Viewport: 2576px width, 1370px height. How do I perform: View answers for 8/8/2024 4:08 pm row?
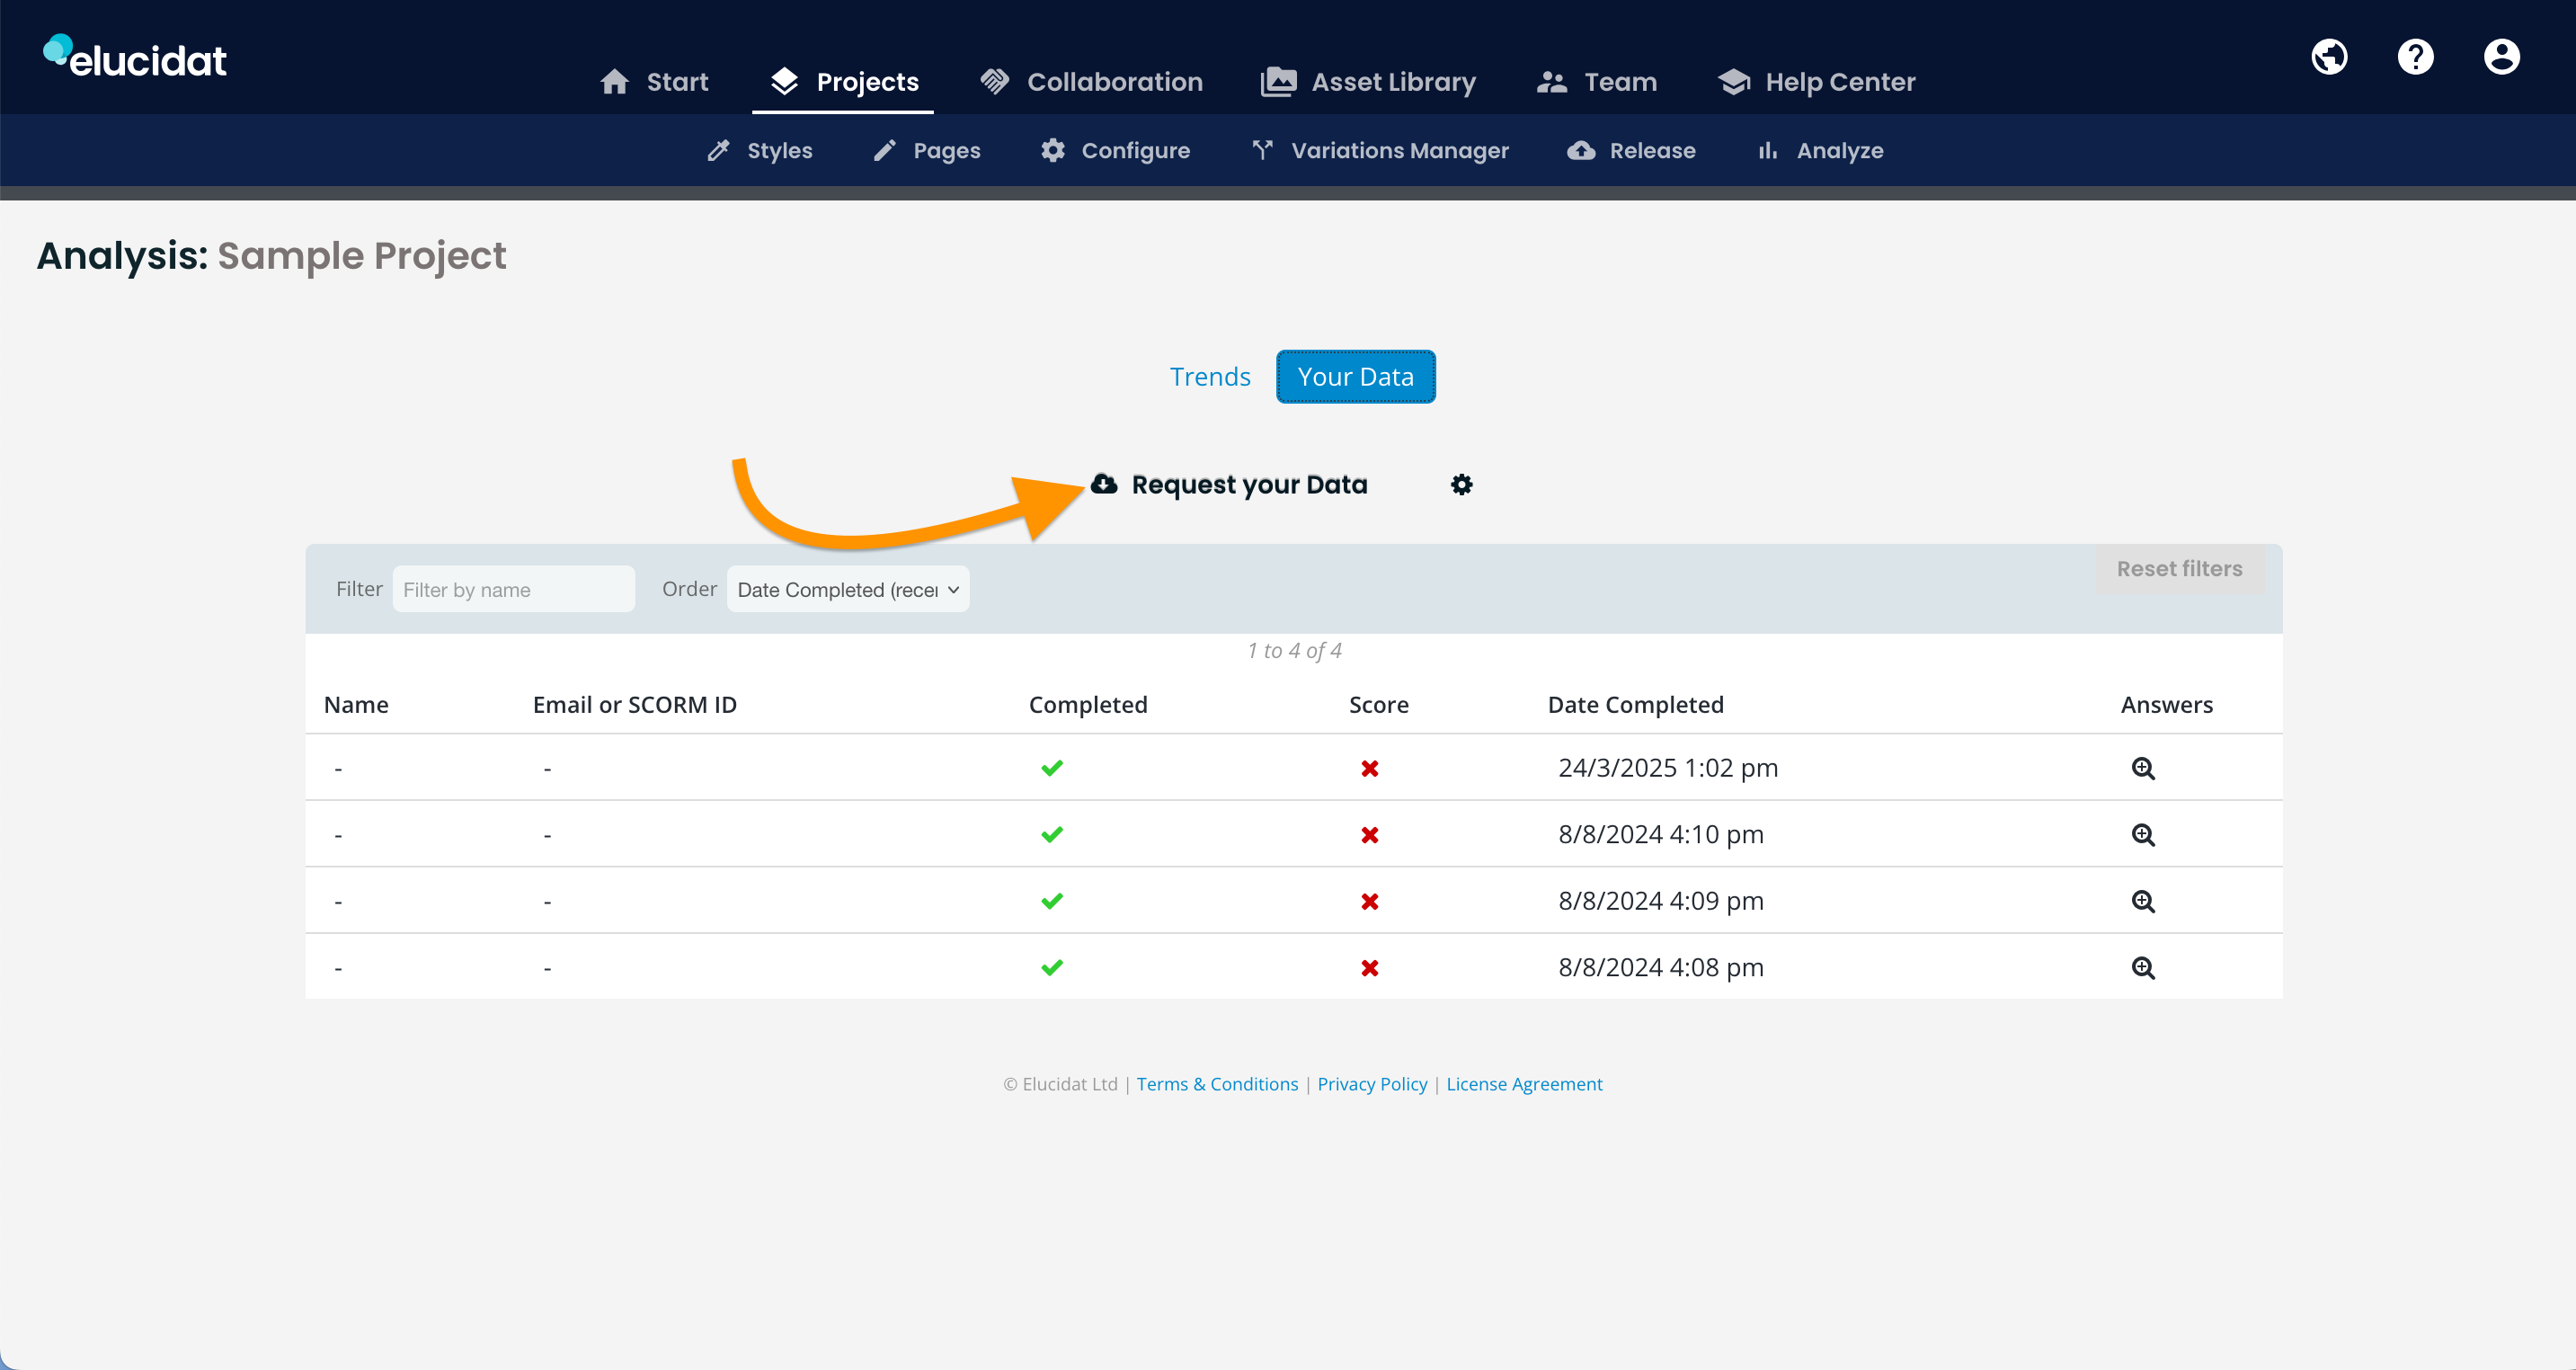pos(2142,968)
